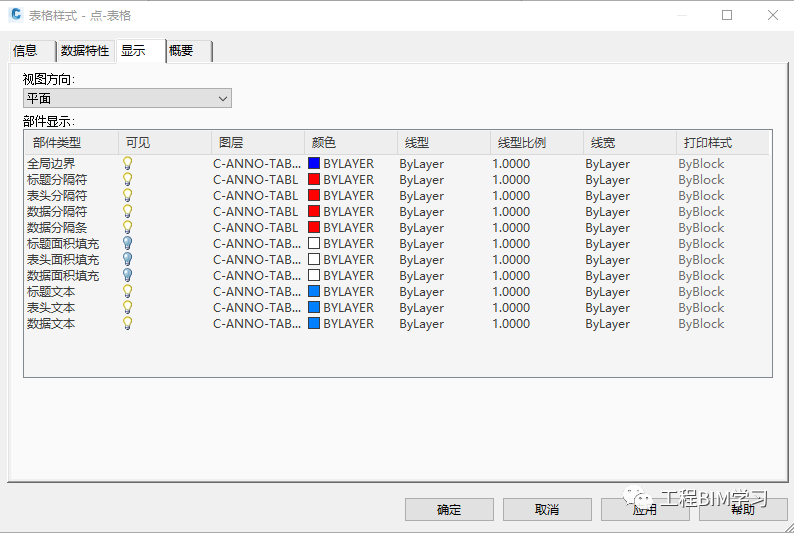
Task: Open white color swatch for 标题面积填充
Action: pos(314,243)
